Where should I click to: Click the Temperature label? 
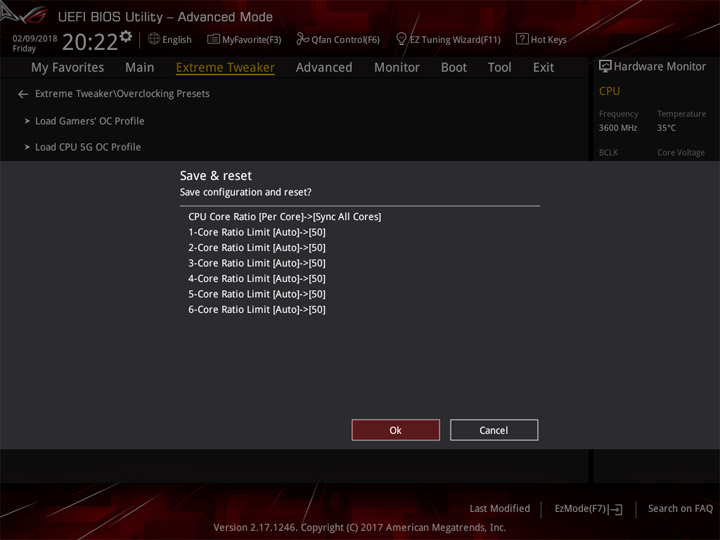pyautogui.click(x=681, y=113)
